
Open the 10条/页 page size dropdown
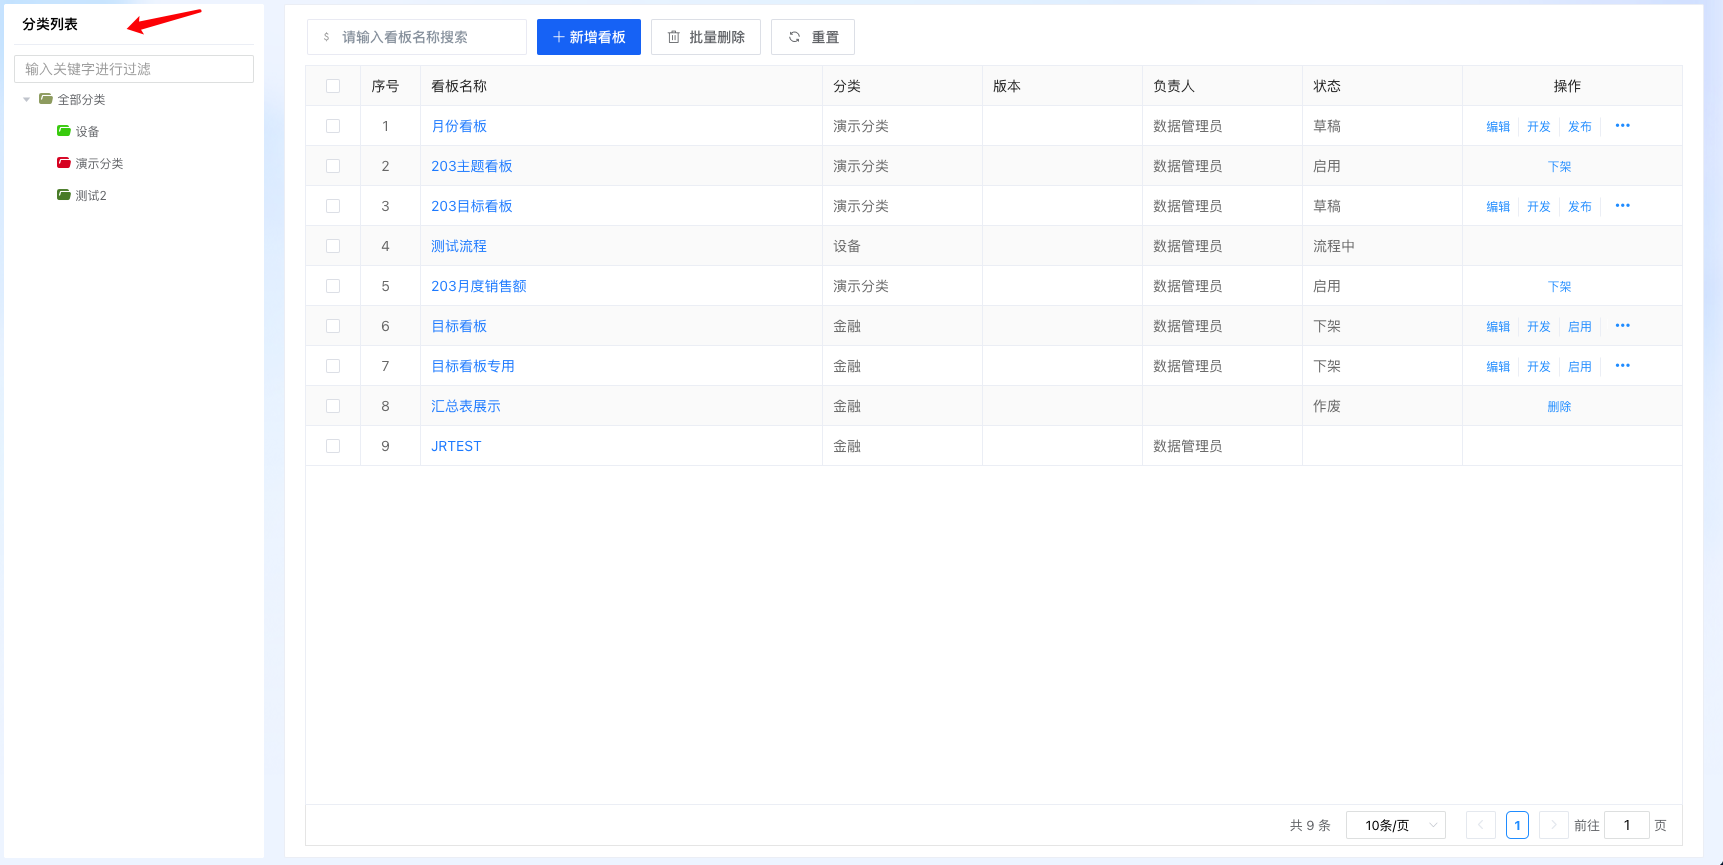1395,825
